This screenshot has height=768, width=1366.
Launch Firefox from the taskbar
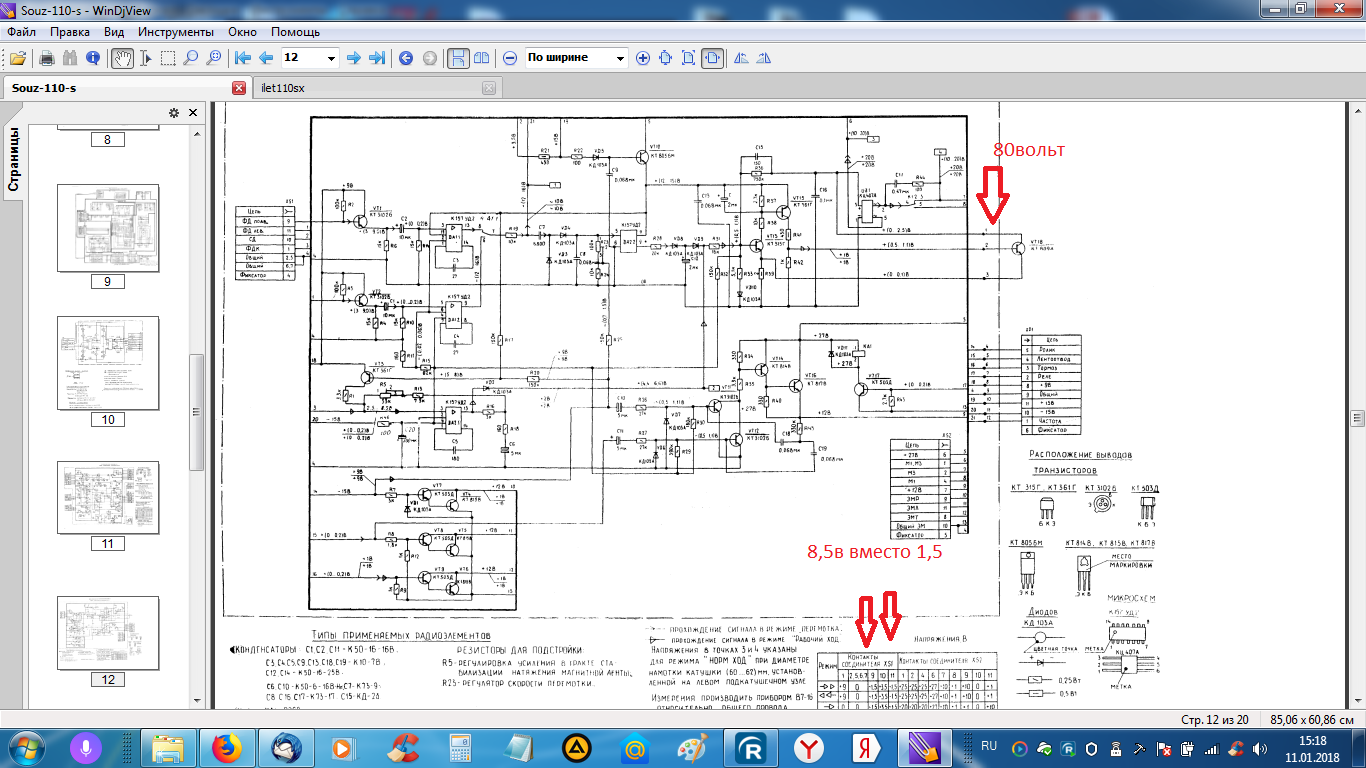228,748
